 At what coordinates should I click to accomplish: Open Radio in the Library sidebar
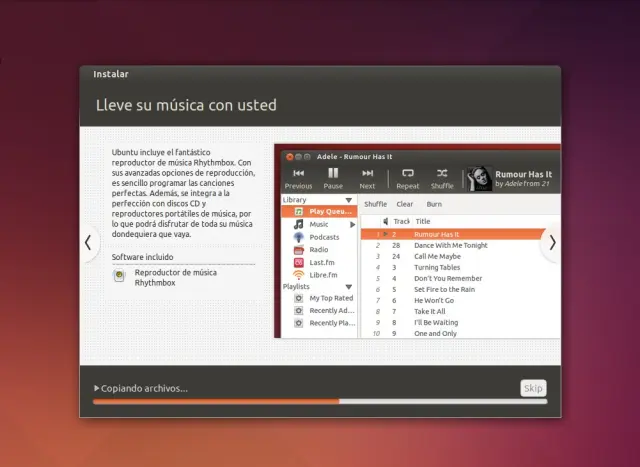319,250
